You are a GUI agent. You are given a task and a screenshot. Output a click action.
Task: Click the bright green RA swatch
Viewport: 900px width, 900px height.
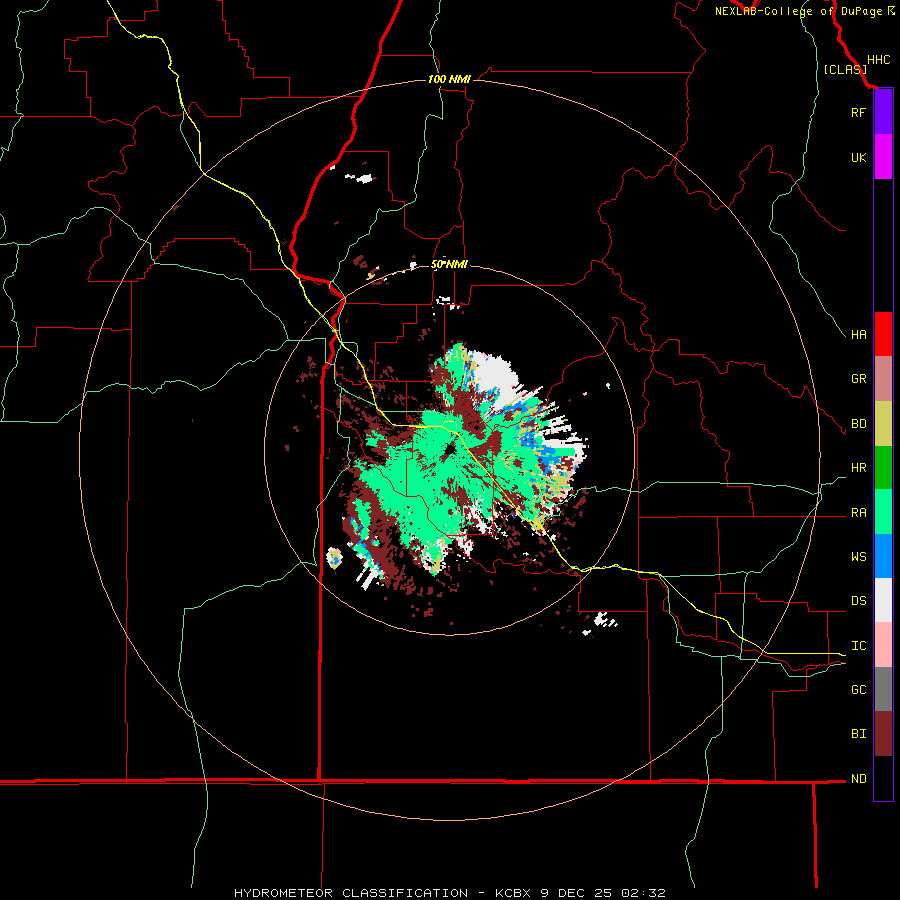[x=883, y=512]
